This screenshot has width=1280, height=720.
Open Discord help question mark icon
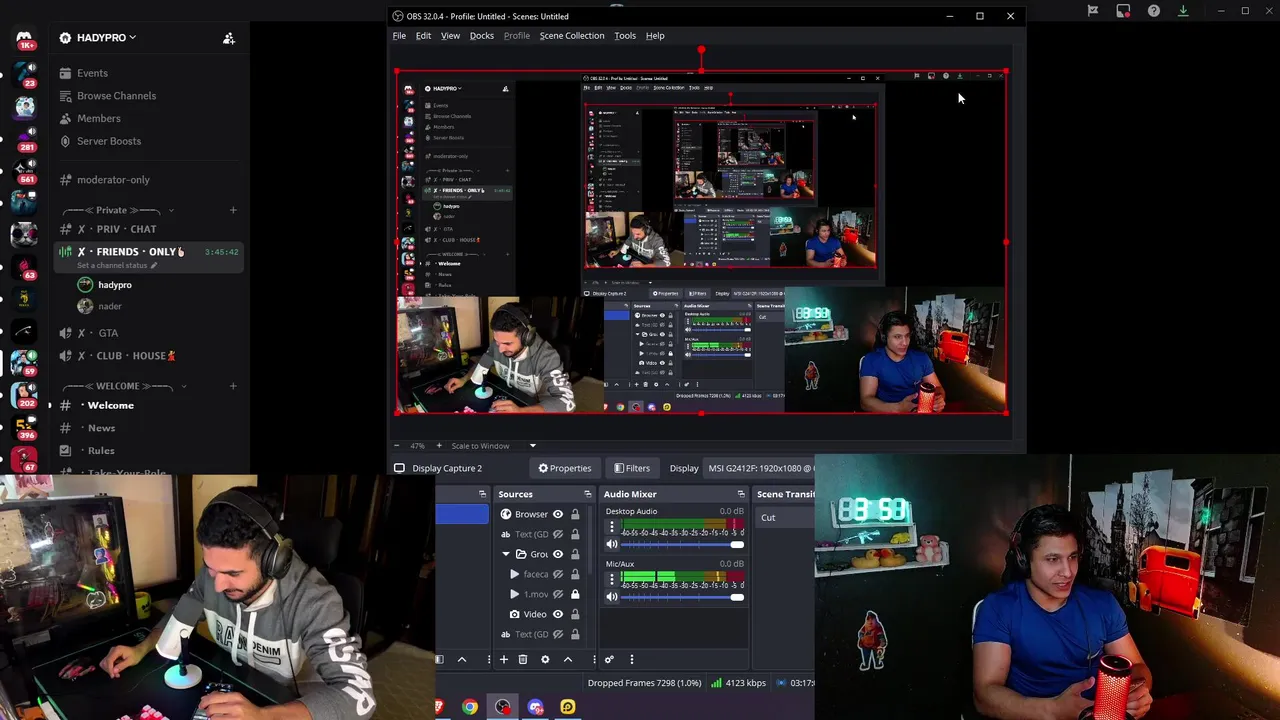(x=1154, y=11)
